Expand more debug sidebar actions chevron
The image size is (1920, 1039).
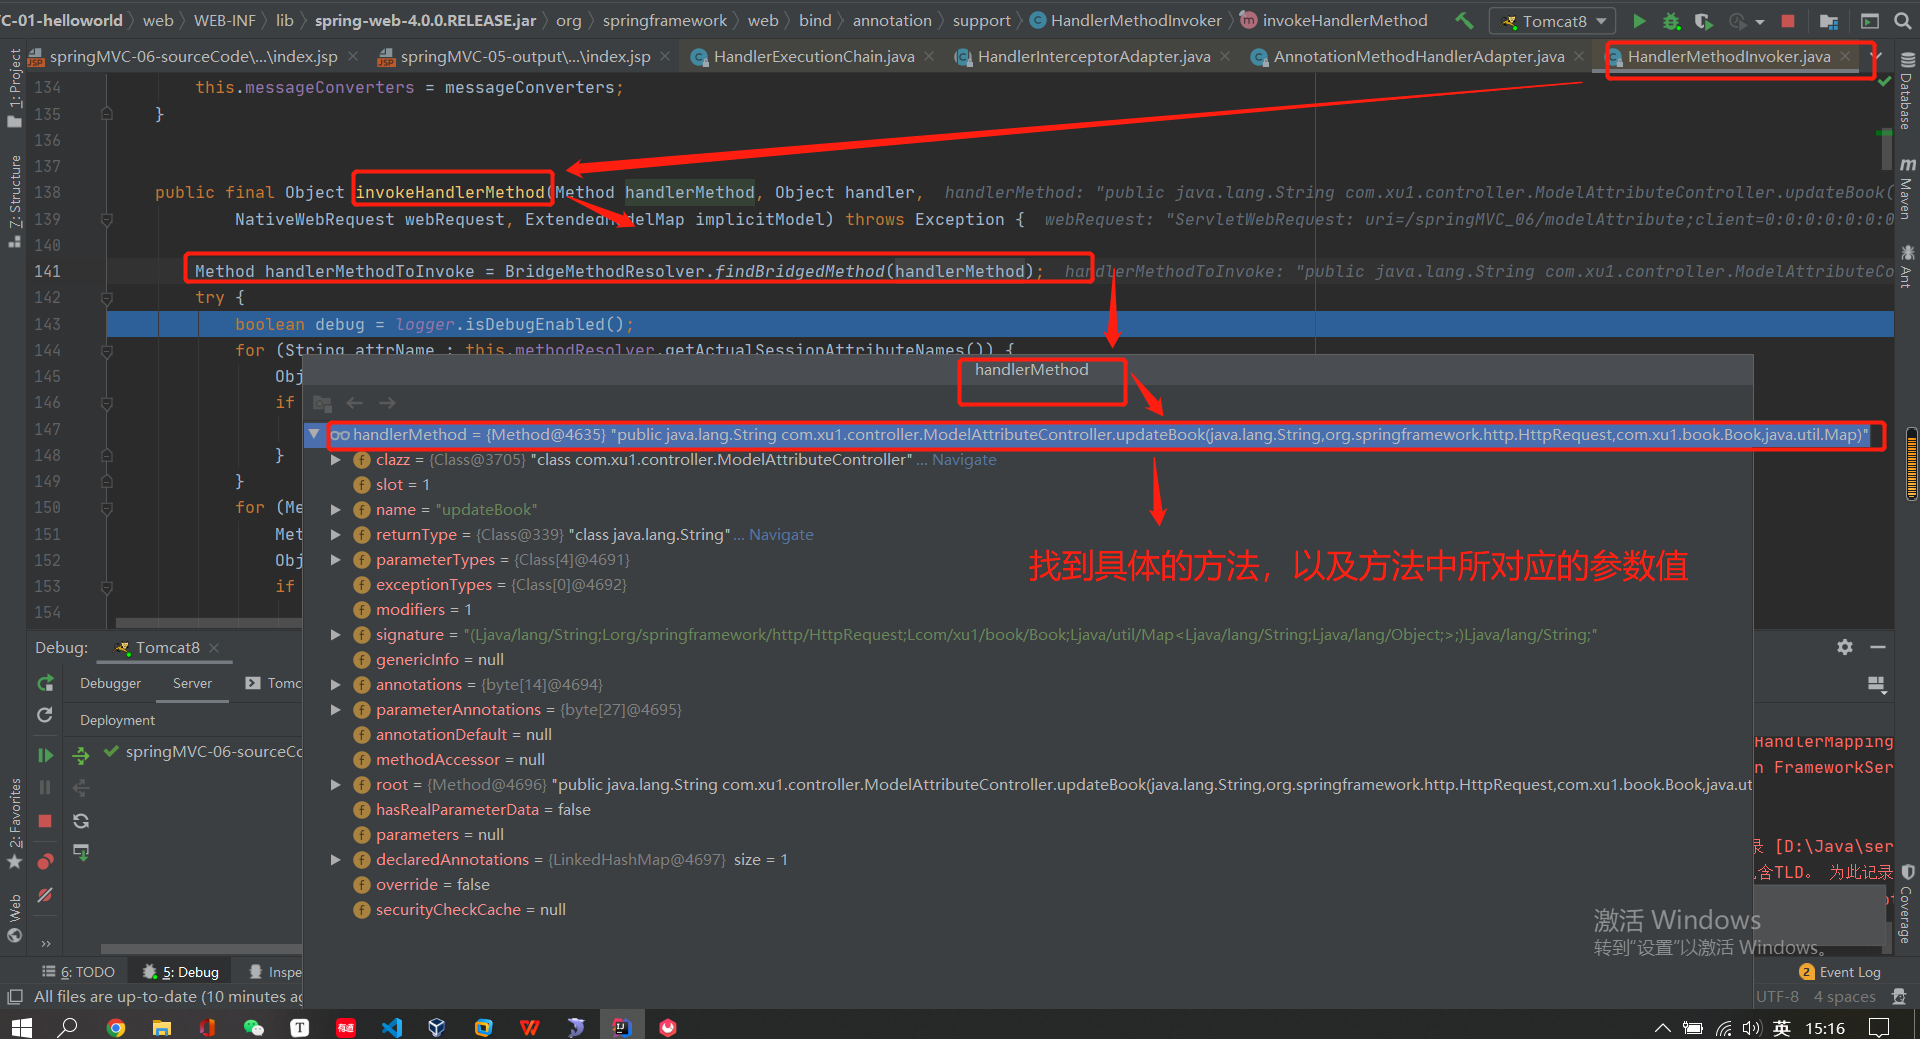(45, 942)
